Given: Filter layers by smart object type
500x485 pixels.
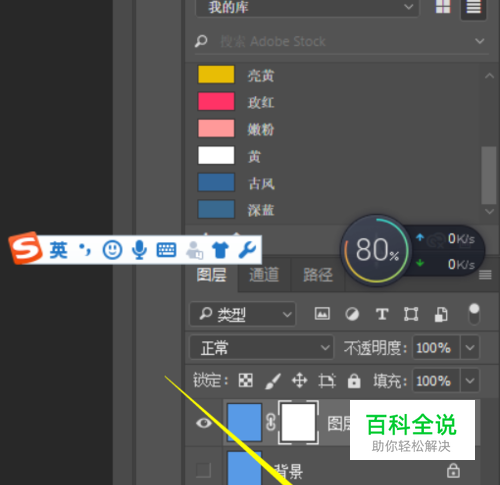Looking at the screenshot, I should [441, 314].
